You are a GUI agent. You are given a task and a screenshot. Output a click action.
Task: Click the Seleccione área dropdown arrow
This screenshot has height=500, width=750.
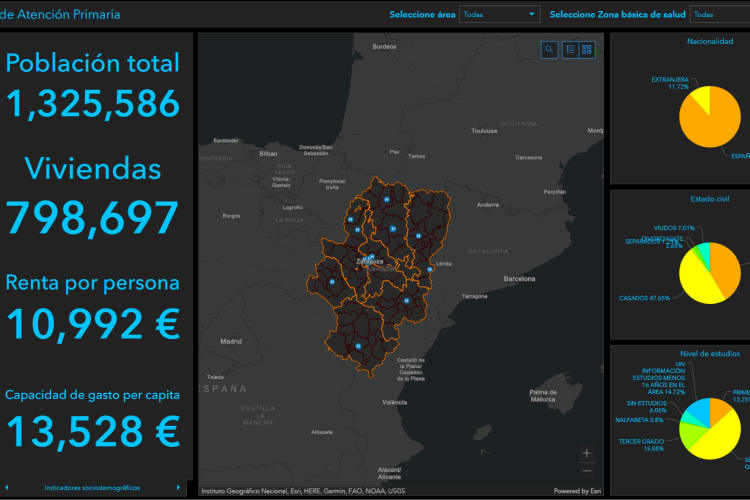(531, 14)
